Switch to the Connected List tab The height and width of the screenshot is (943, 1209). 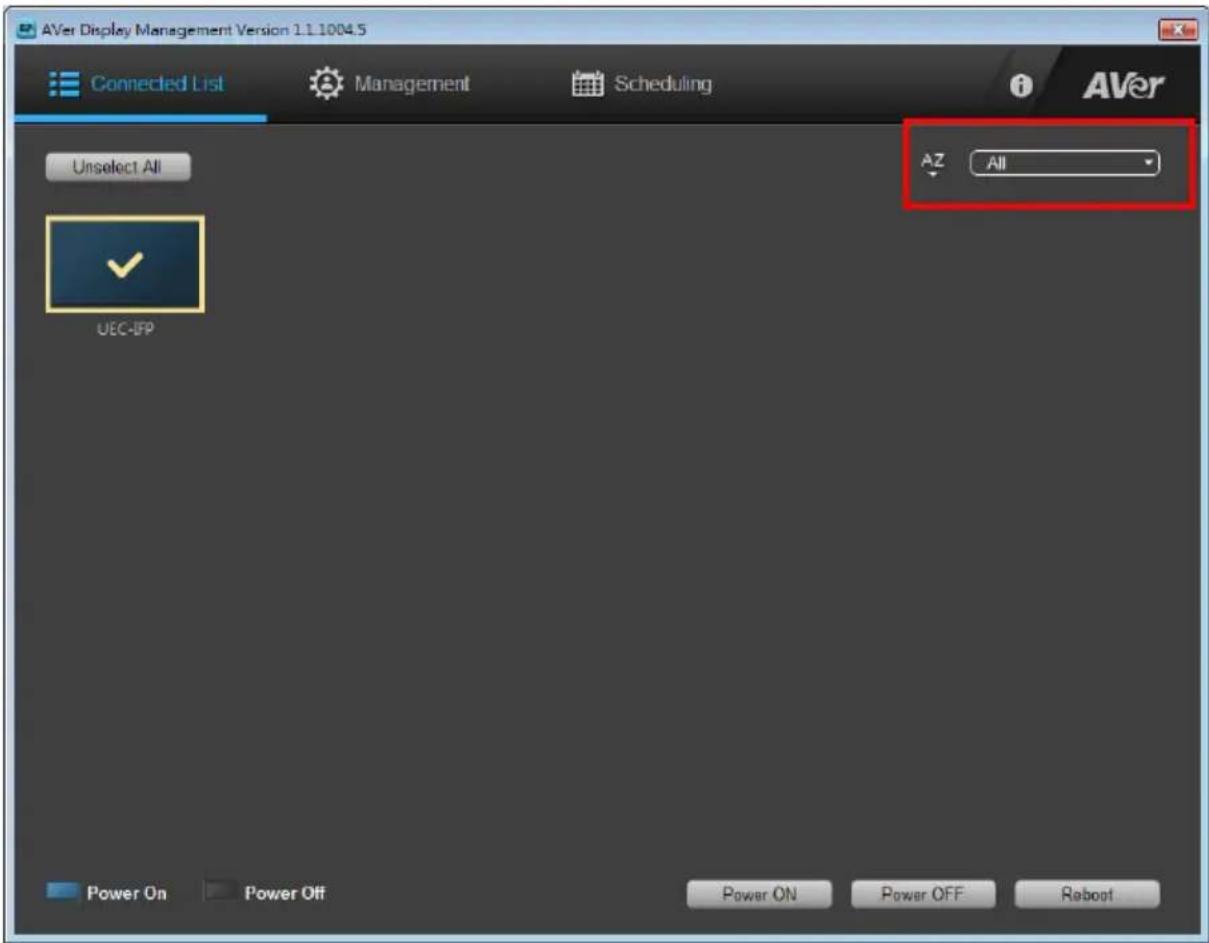pos(138,84)
